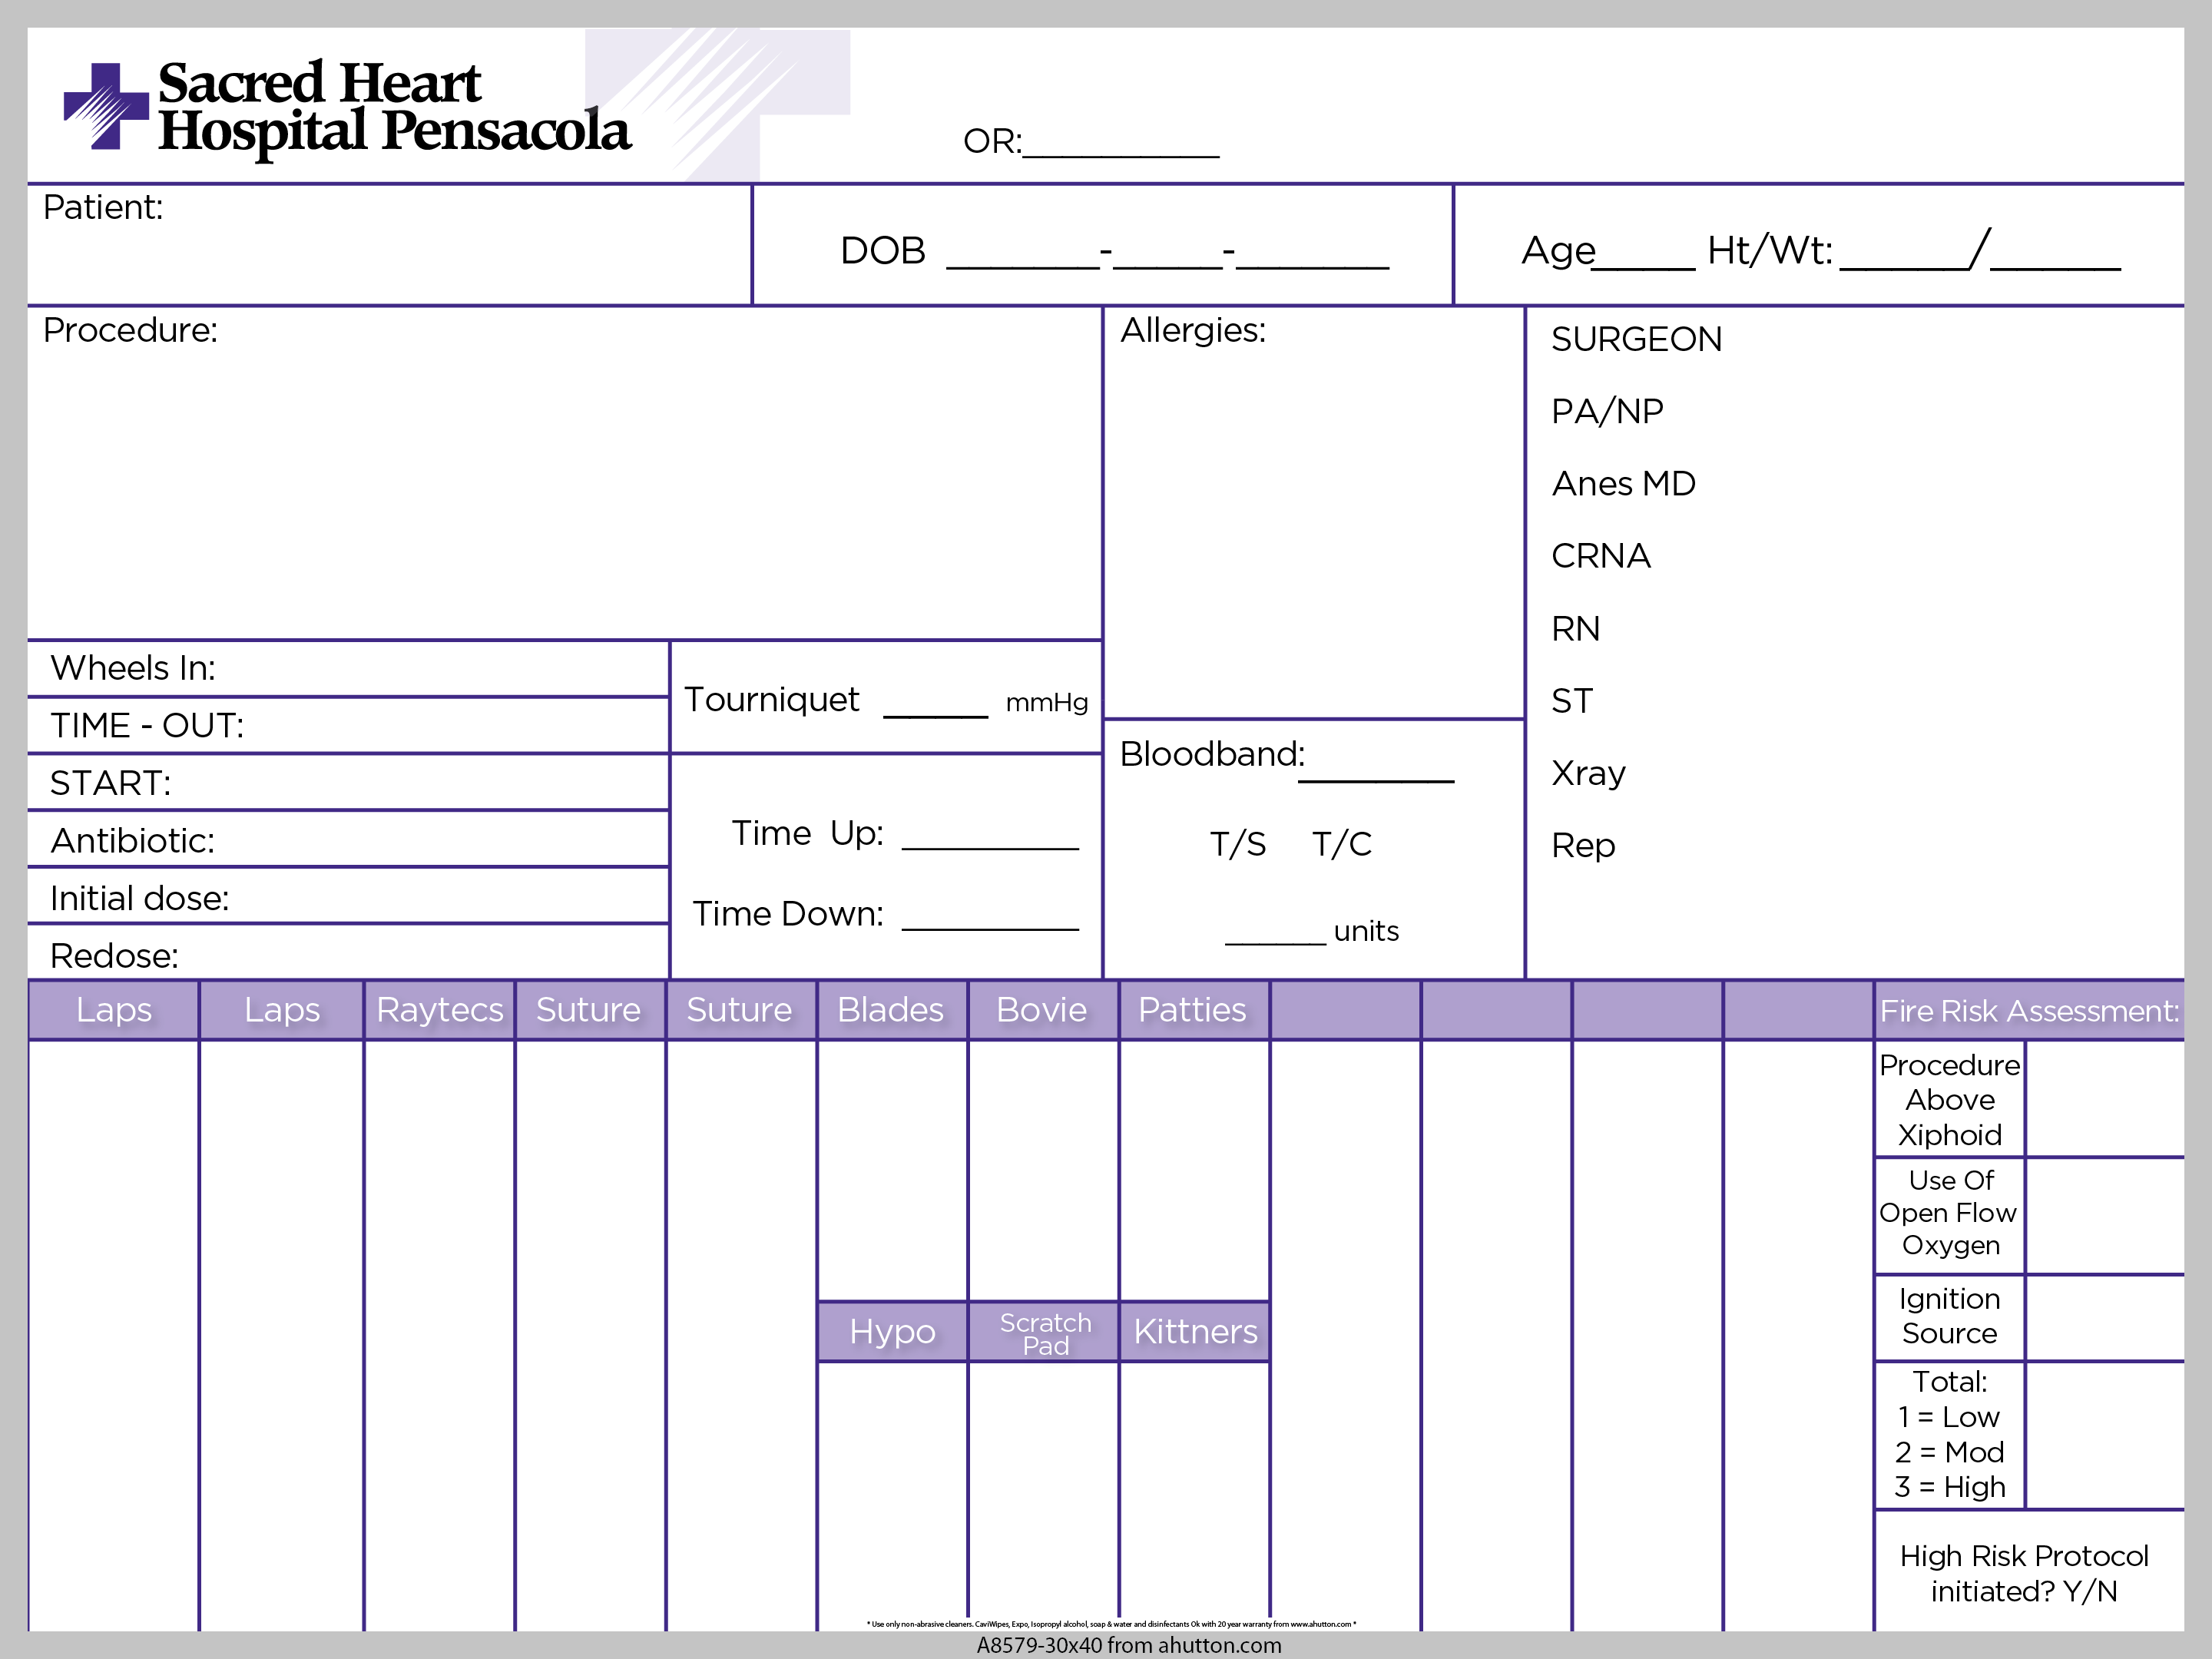The image size is (2212, 1659).
Task: Select the Xray row label
Action: coord(1589,773)
